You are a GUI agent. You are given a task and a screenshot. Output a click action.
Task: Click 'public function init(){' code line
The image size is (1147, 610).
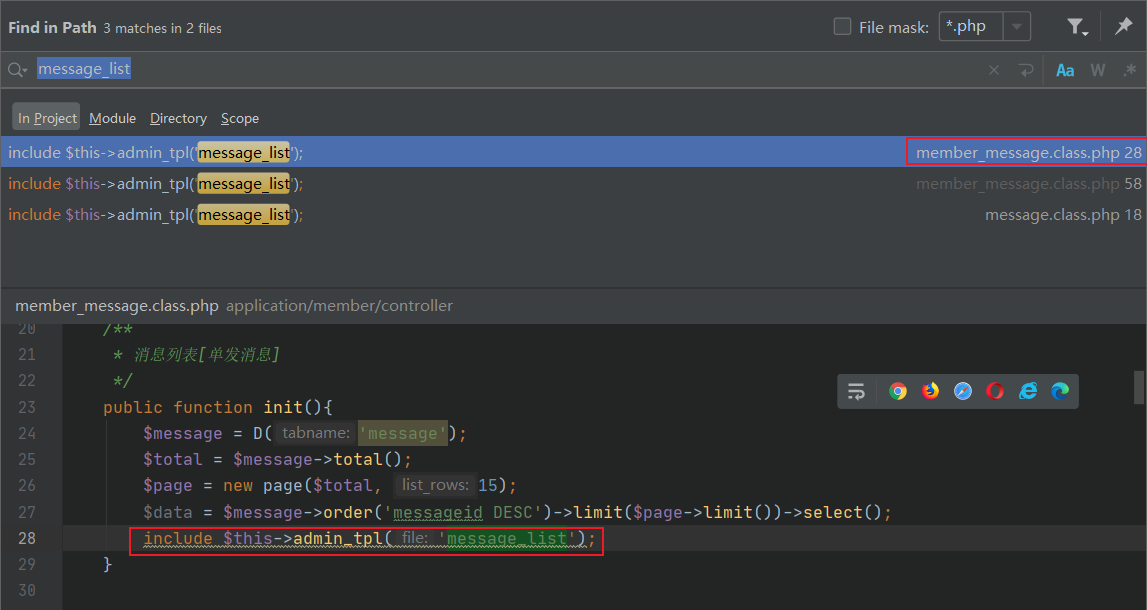(x=217, y=407)
